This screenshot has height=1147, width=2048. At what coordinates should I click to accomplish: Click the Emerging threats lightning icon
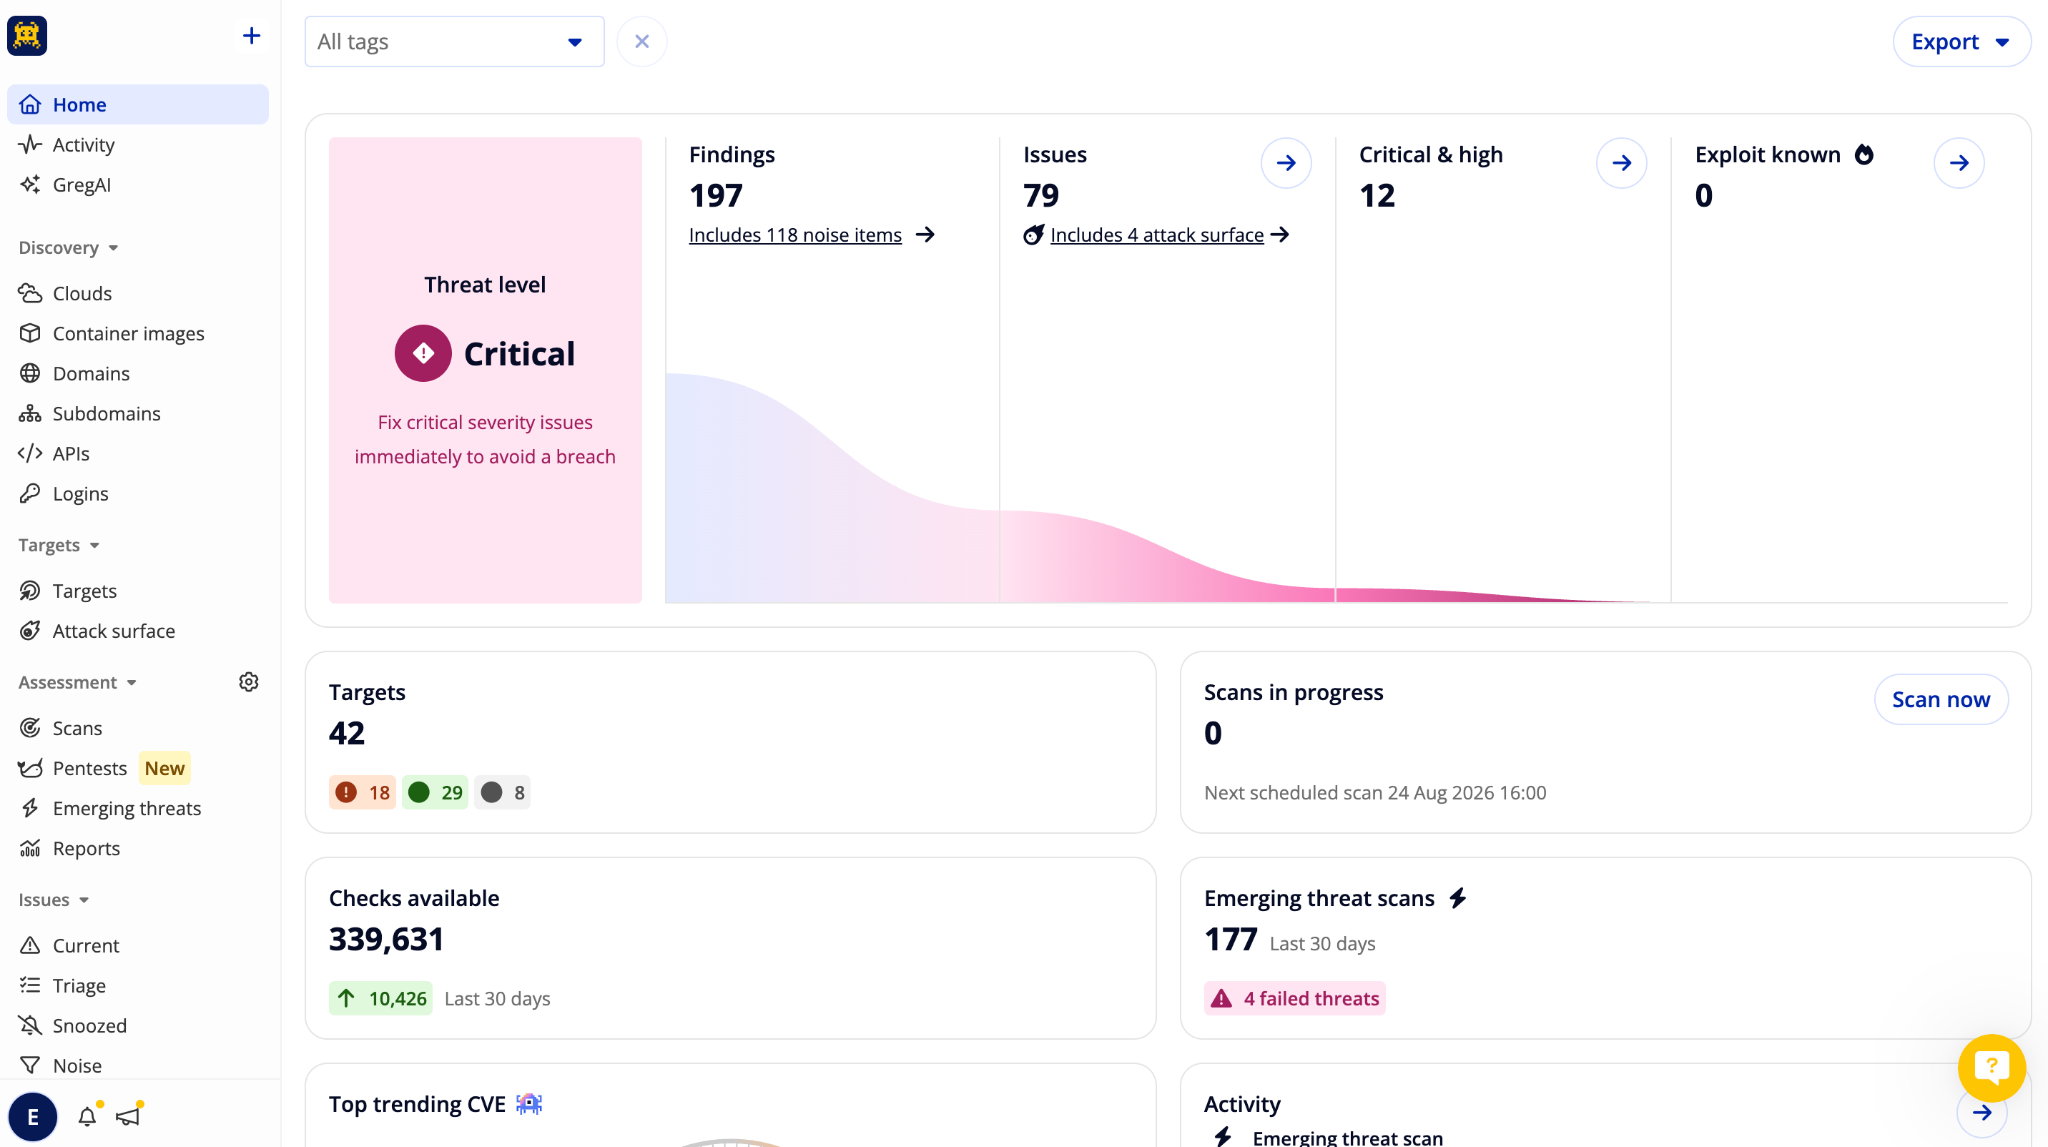tap(30, 808)
